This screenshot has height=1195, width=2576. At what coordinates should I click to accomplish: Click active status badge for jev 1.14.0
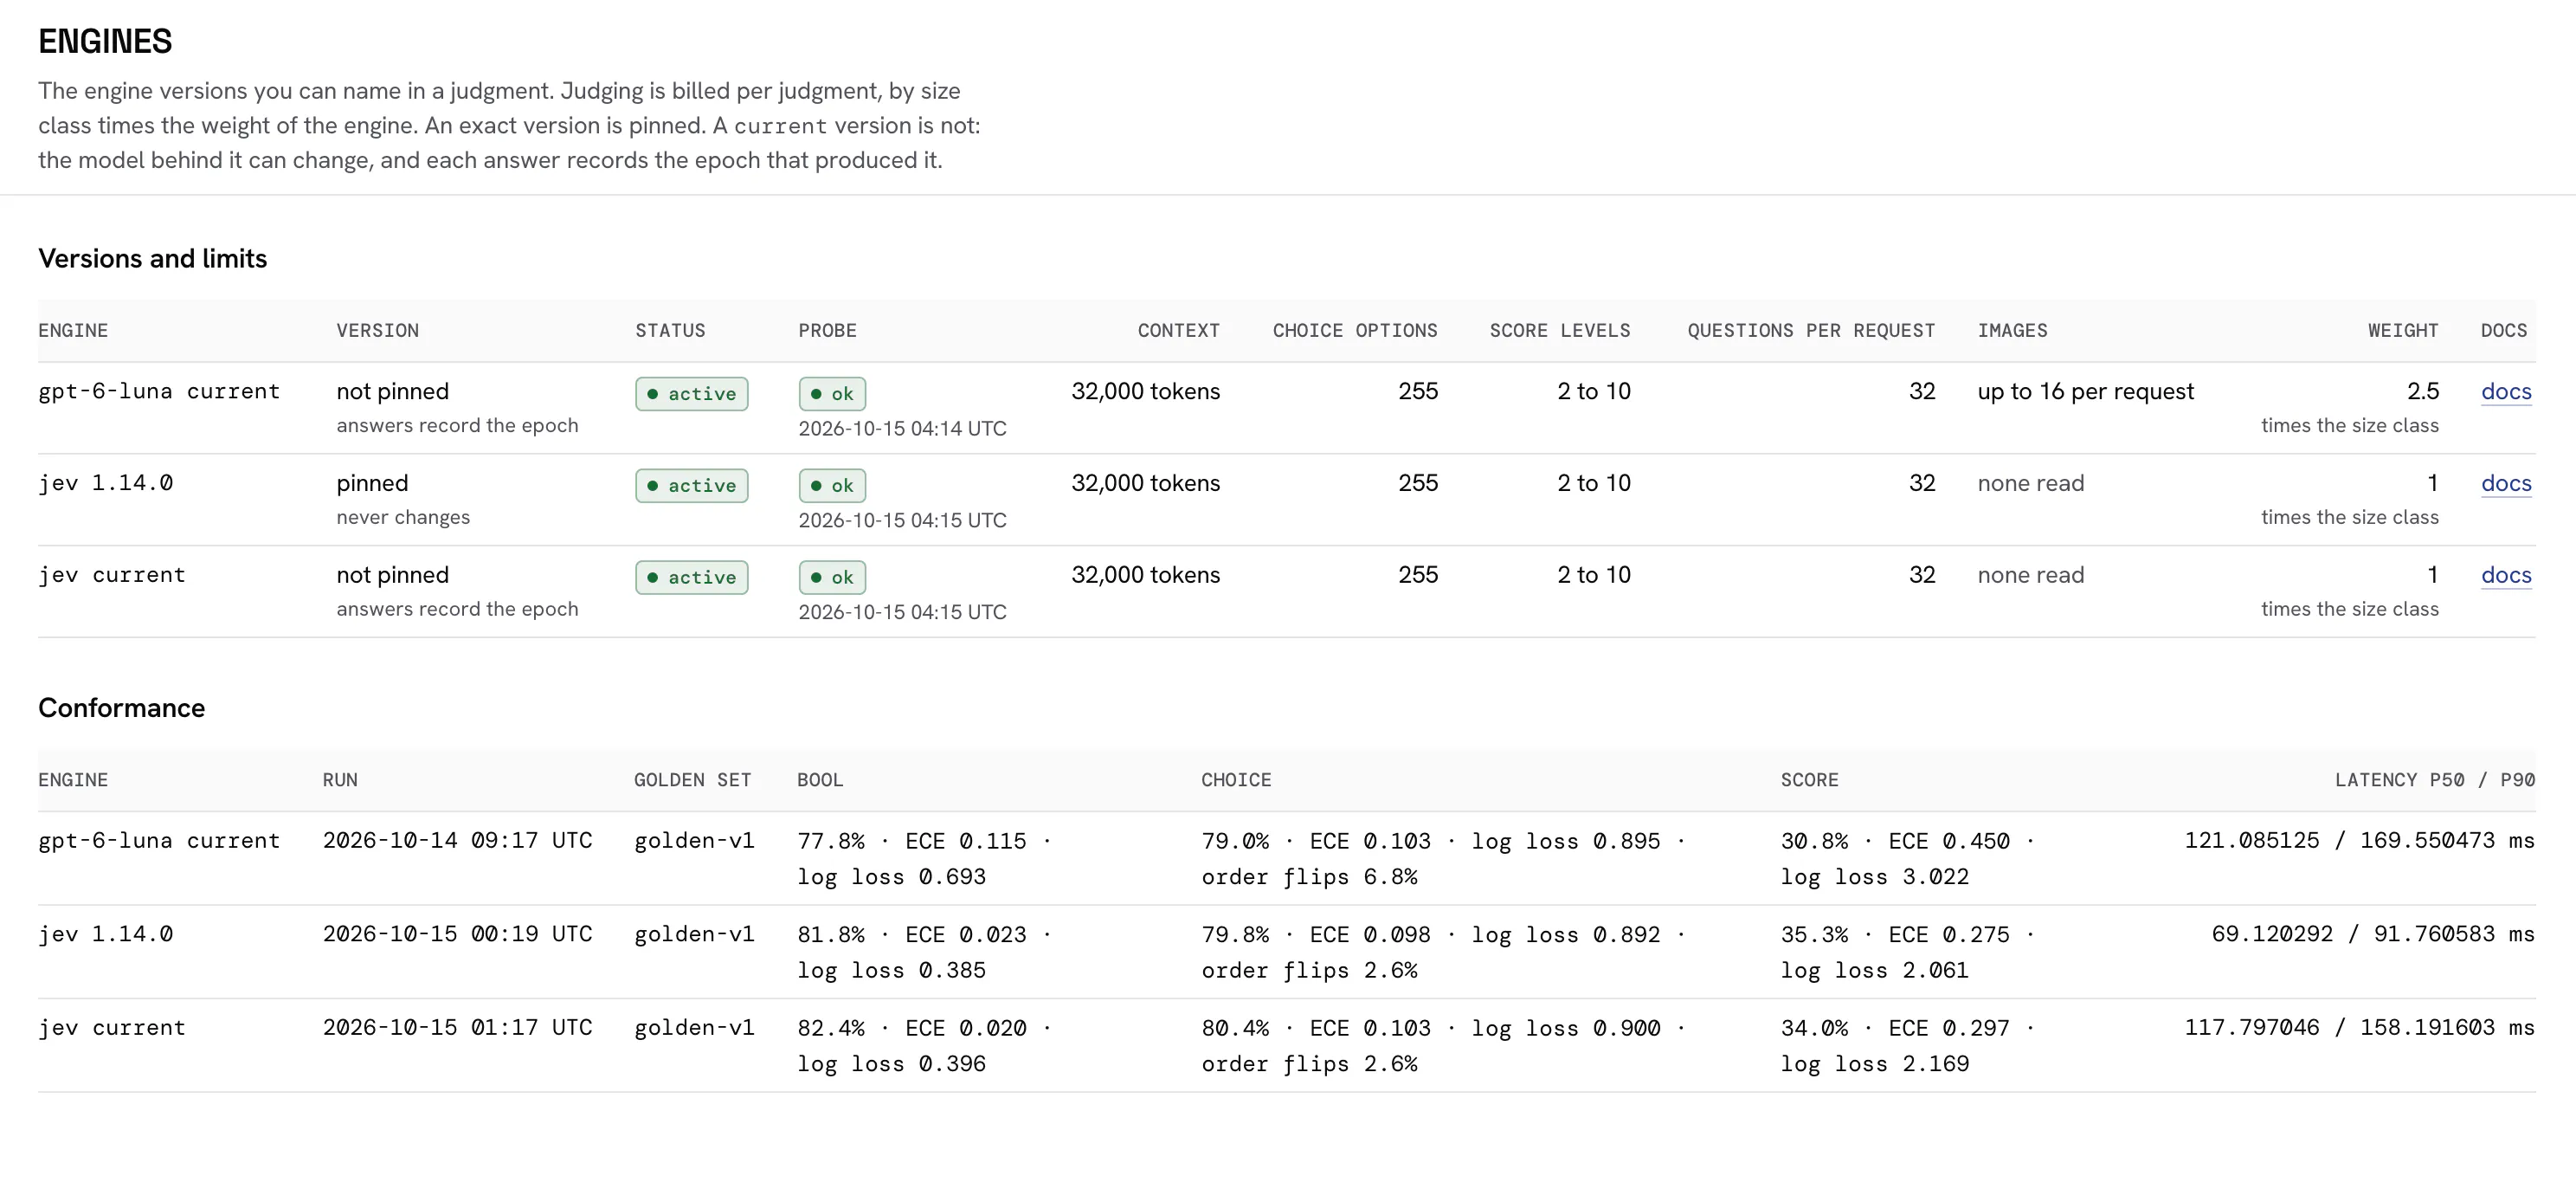click(692, 486)
